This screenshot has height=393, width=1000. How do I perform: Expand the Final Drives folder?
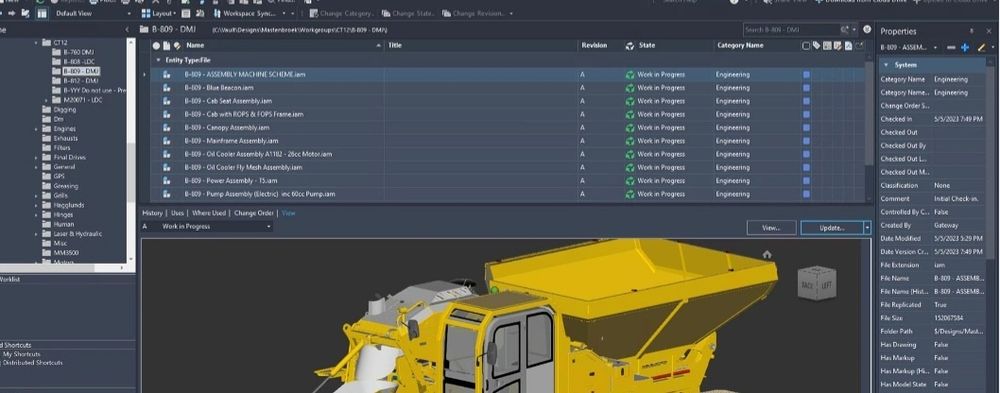click(36, 158)
